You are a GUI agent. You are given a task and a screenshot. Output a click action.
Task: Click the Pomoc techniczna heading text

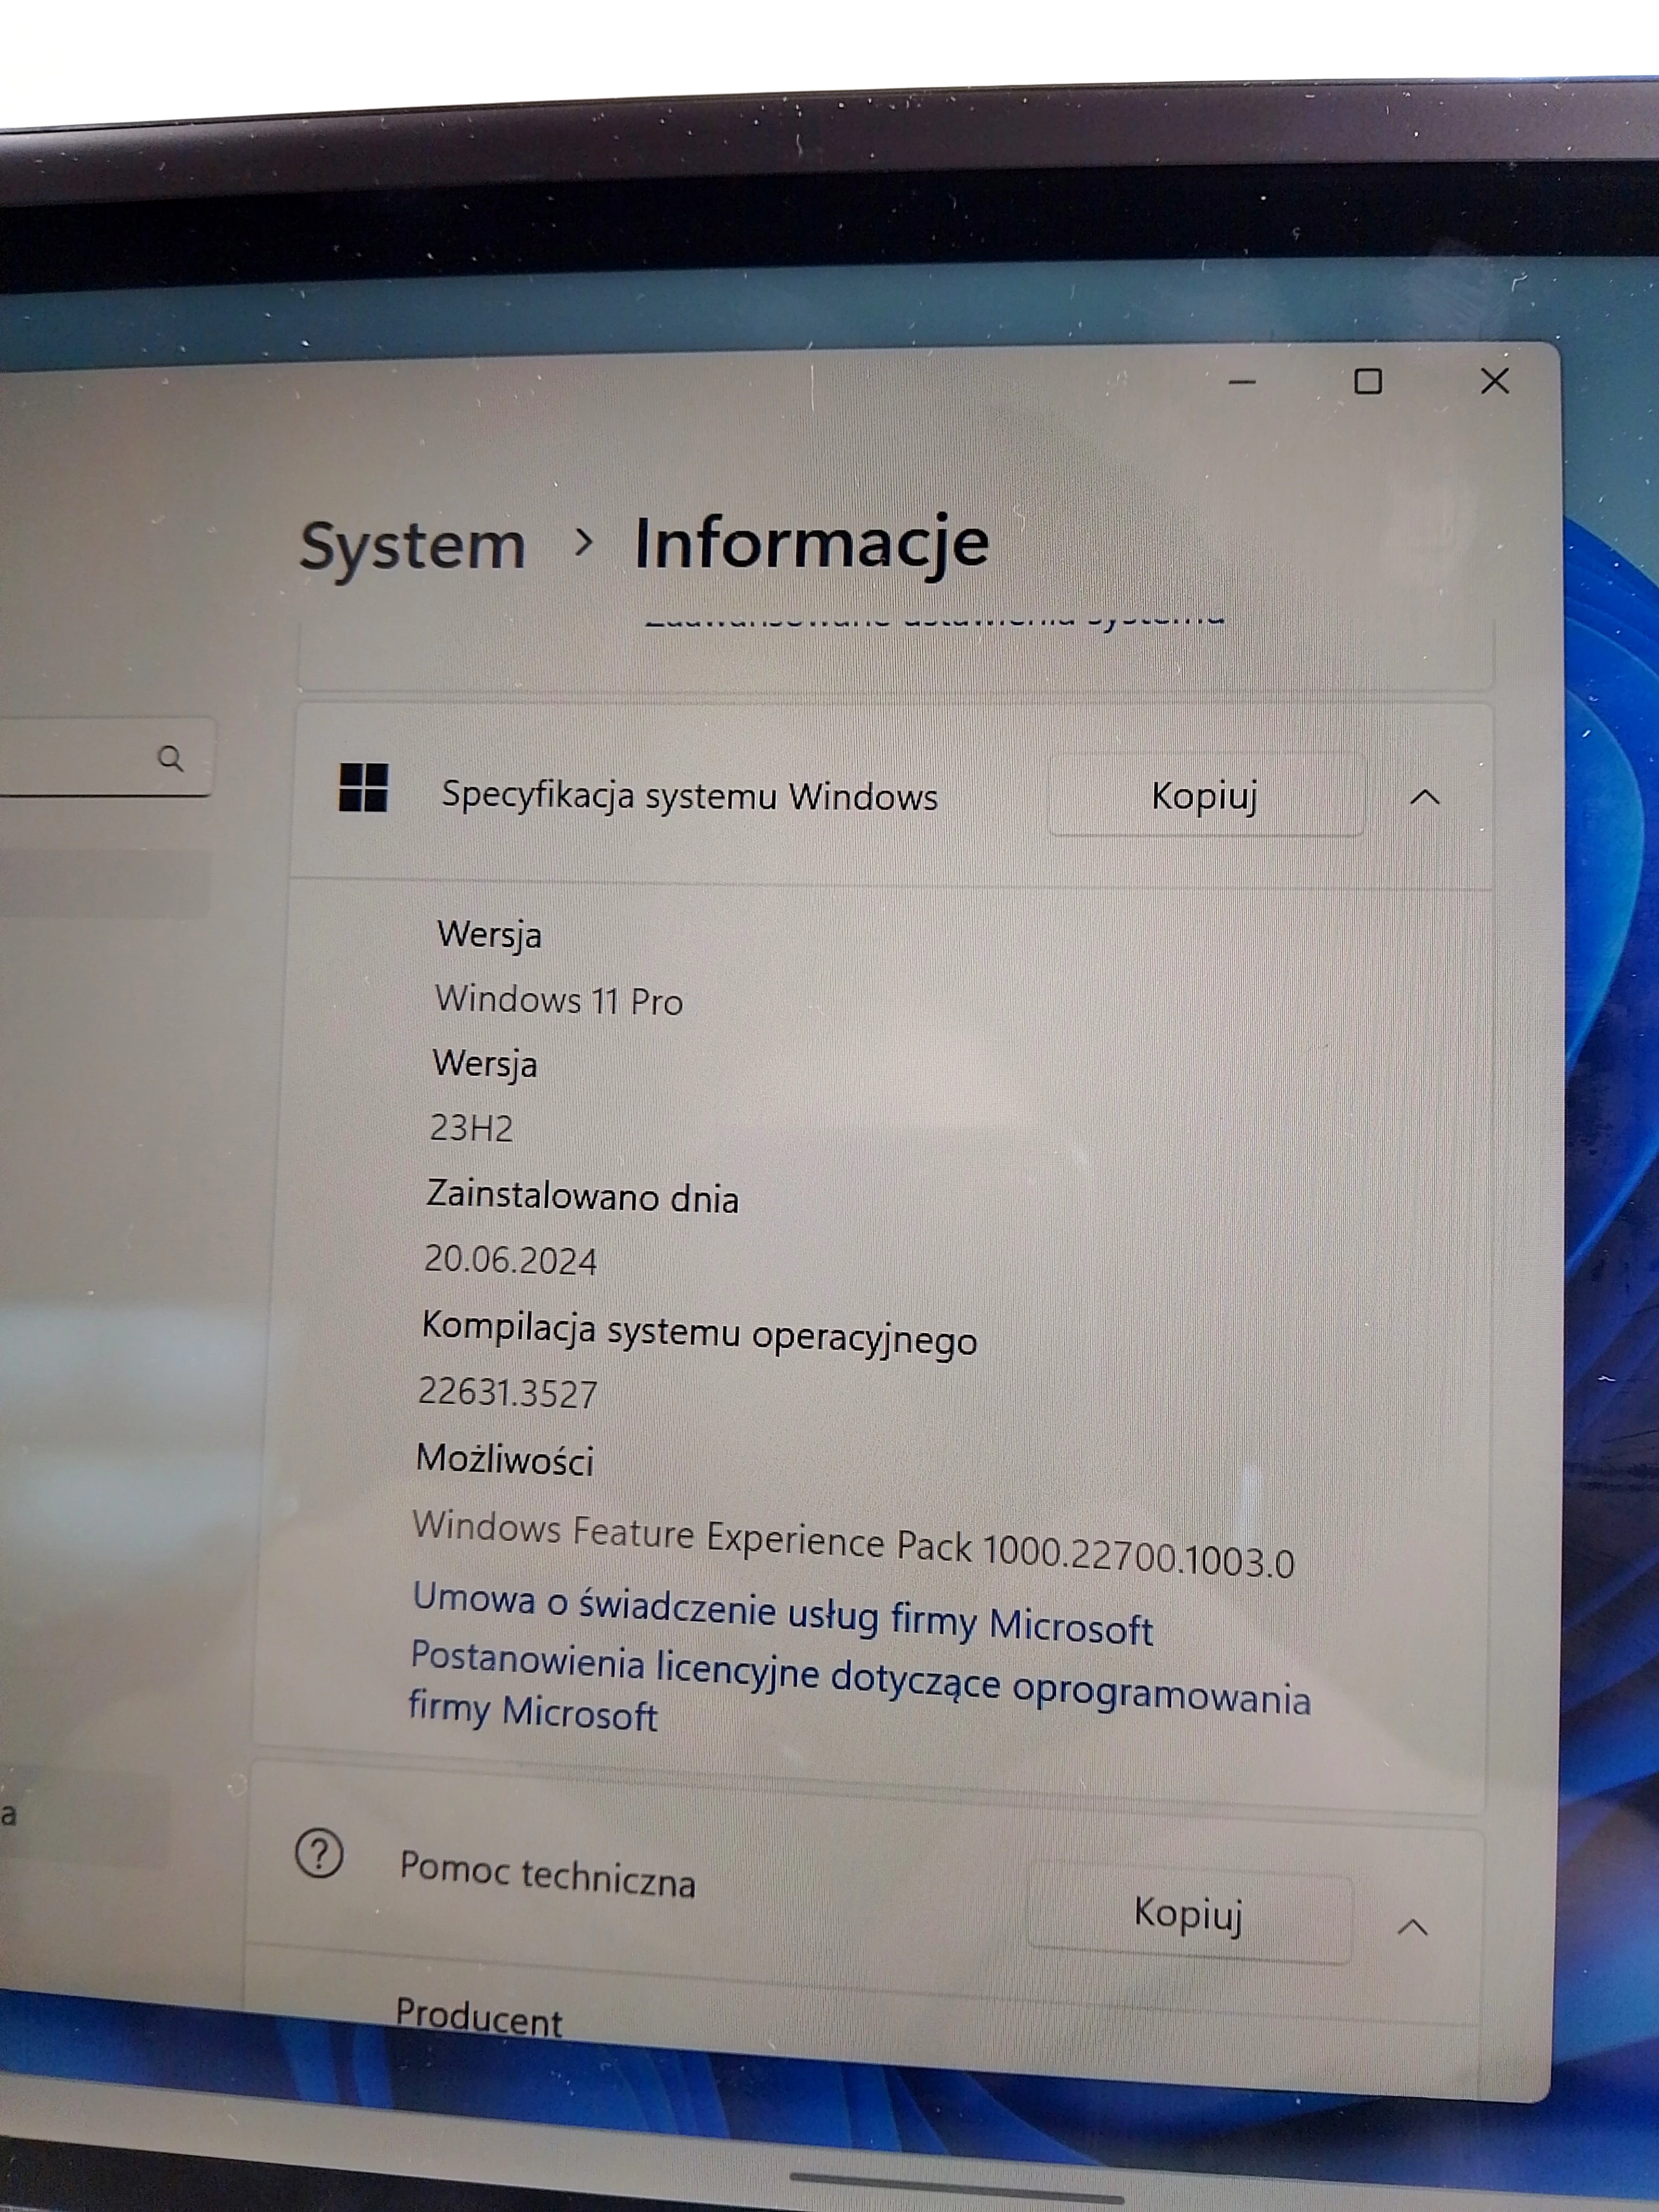tap(547, 1874)
